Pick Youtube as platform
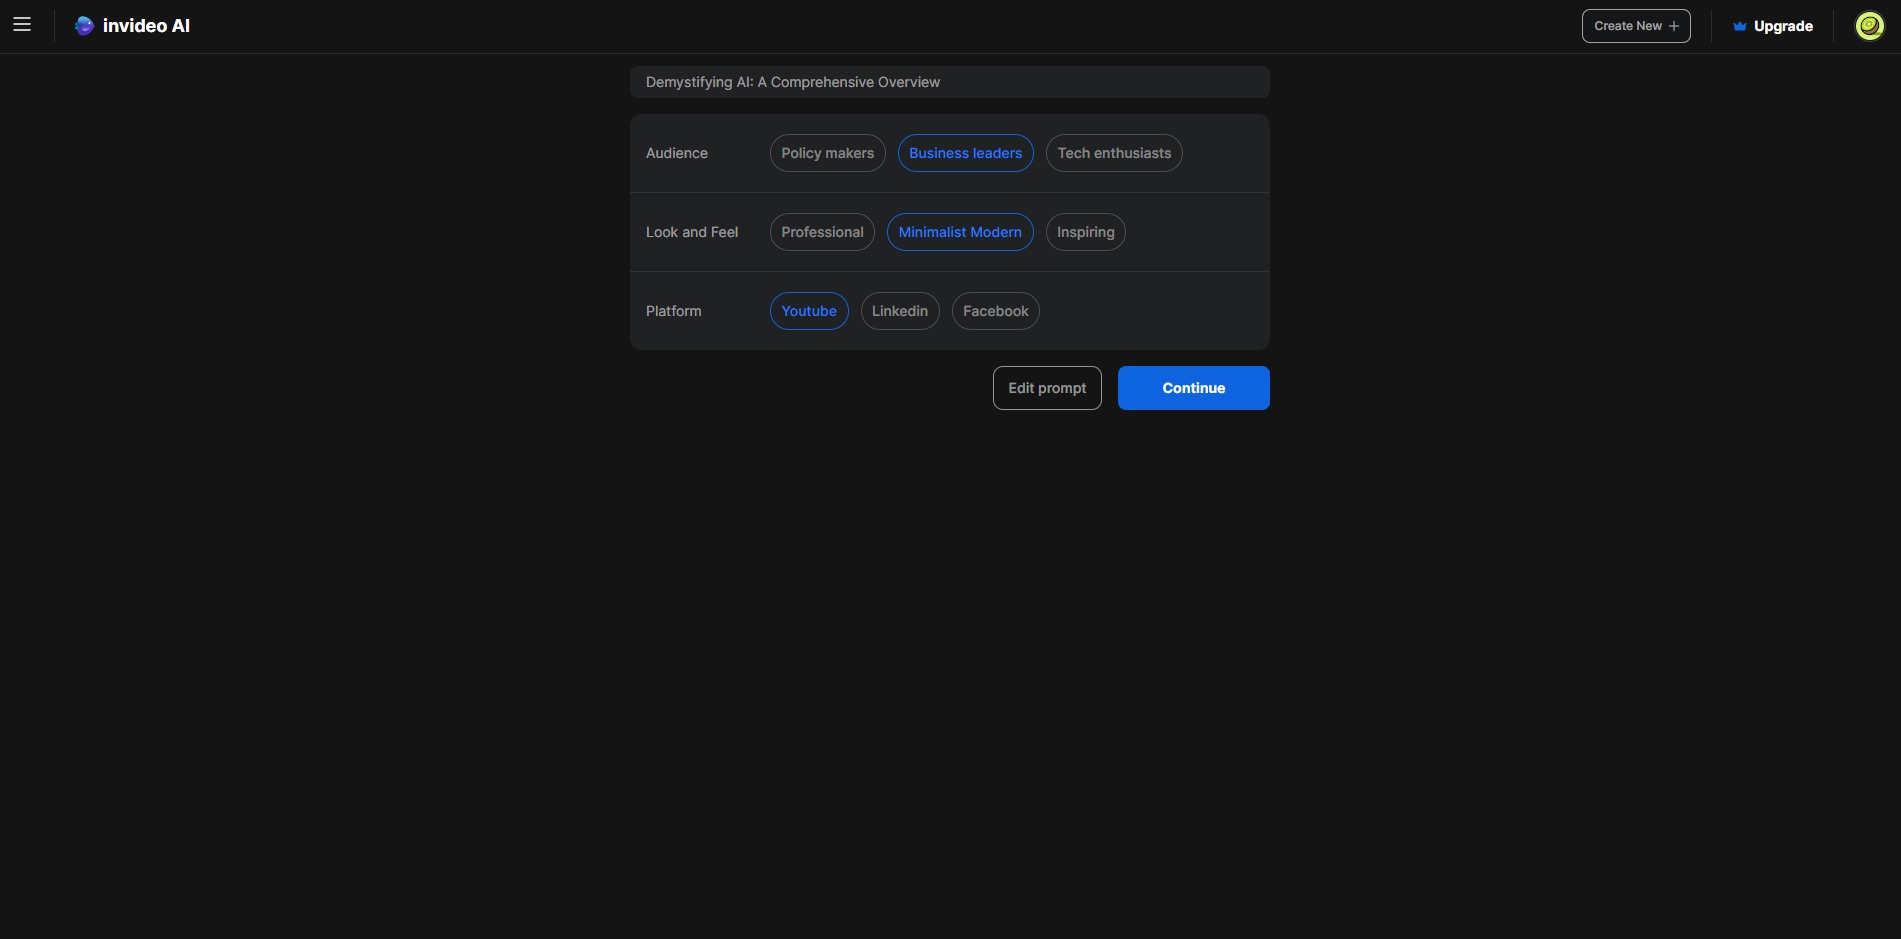Screen dimensions: 1901x939 point(809,311)
